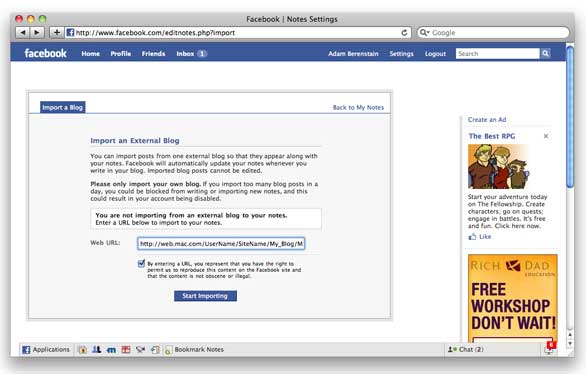586x374 pixels.
Task: Click the facebook logo in header
Action: point(45,53)
